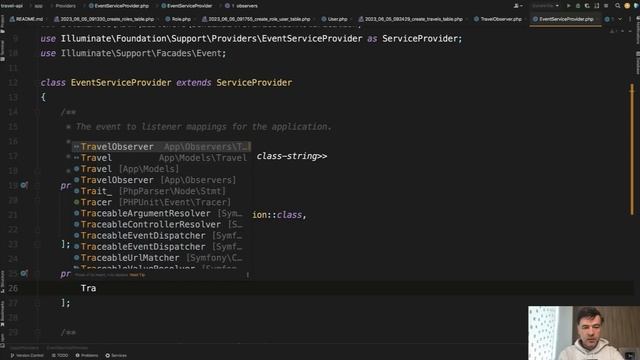Select TravelObserver App\Observers\T… completion suggestion

pyautogui.click(x=161, y=147)
